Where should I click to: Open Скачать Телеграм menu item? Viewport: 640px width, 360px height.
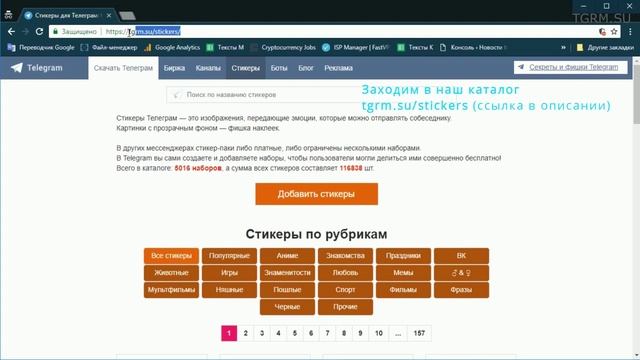tap(123, 68)
